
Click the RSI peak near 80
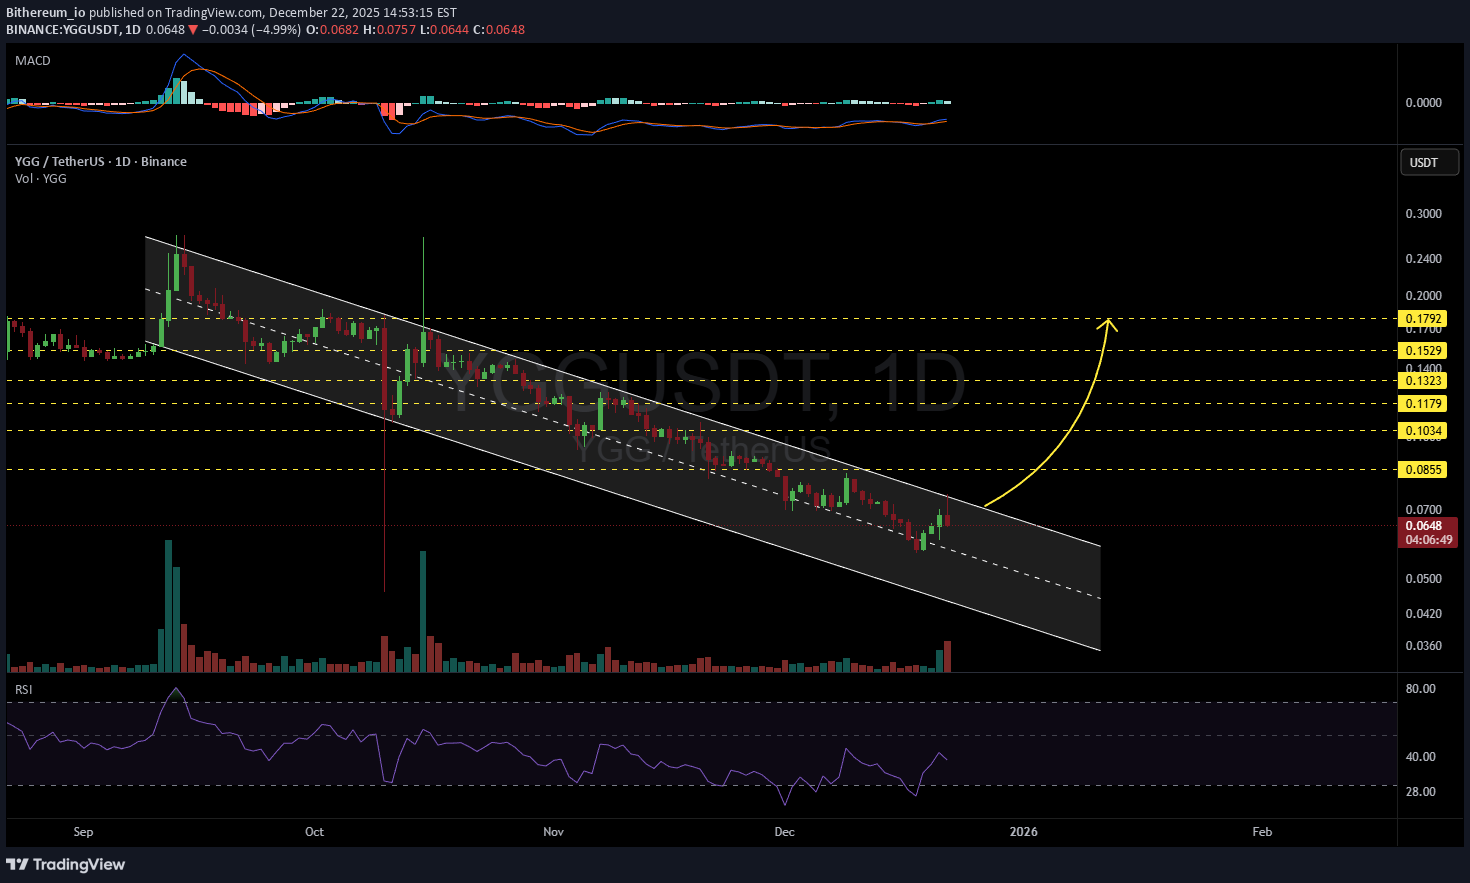[x=177, y=691]
